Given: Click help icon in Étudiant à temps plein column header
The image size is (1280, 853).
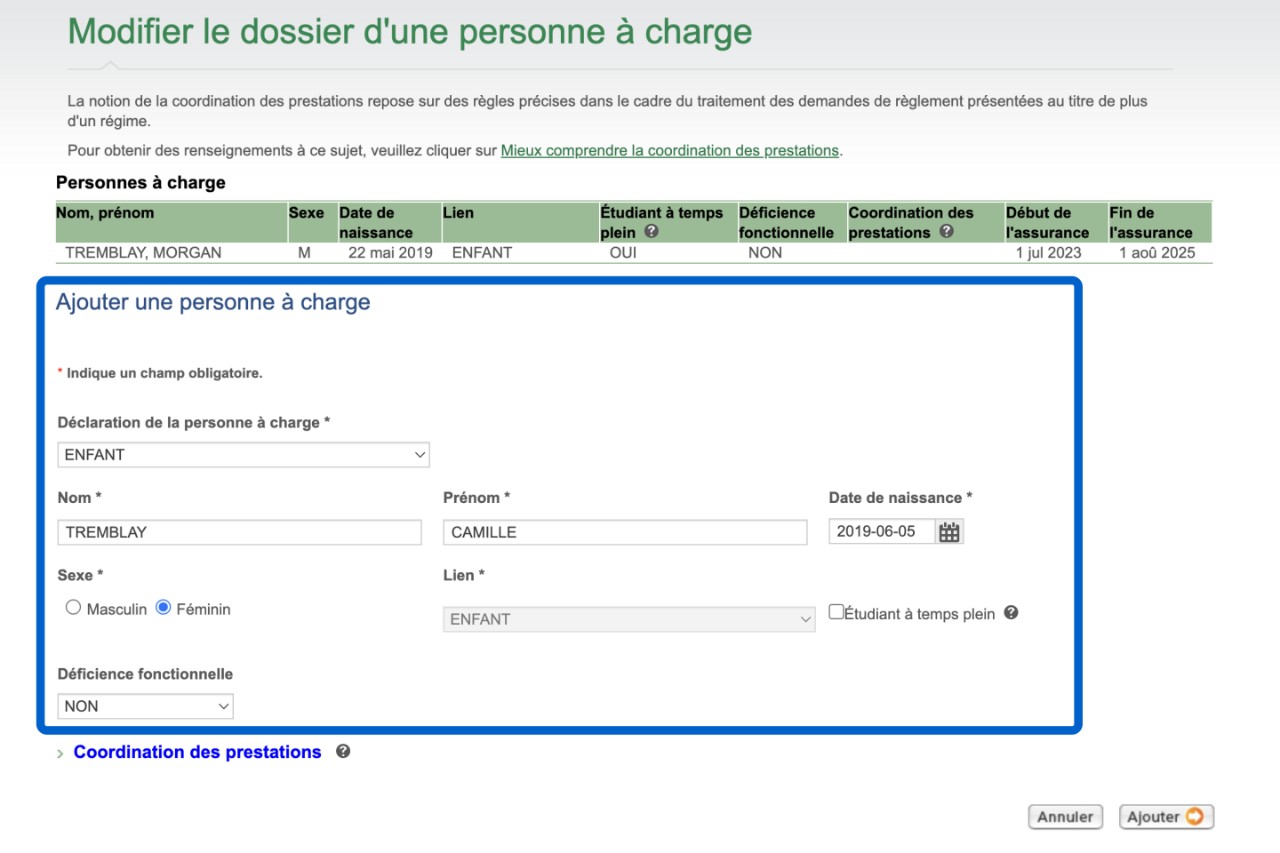Looking at the screenshot, I should click(x=652, y=232).
